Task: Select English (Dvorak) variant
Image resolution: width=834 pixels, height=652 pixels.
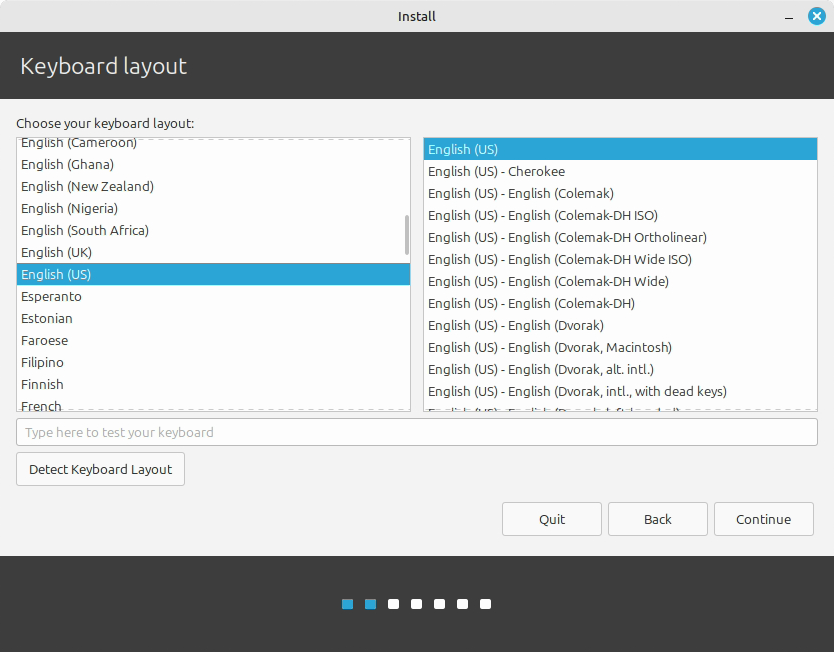Action: click(x=516, y=325)
